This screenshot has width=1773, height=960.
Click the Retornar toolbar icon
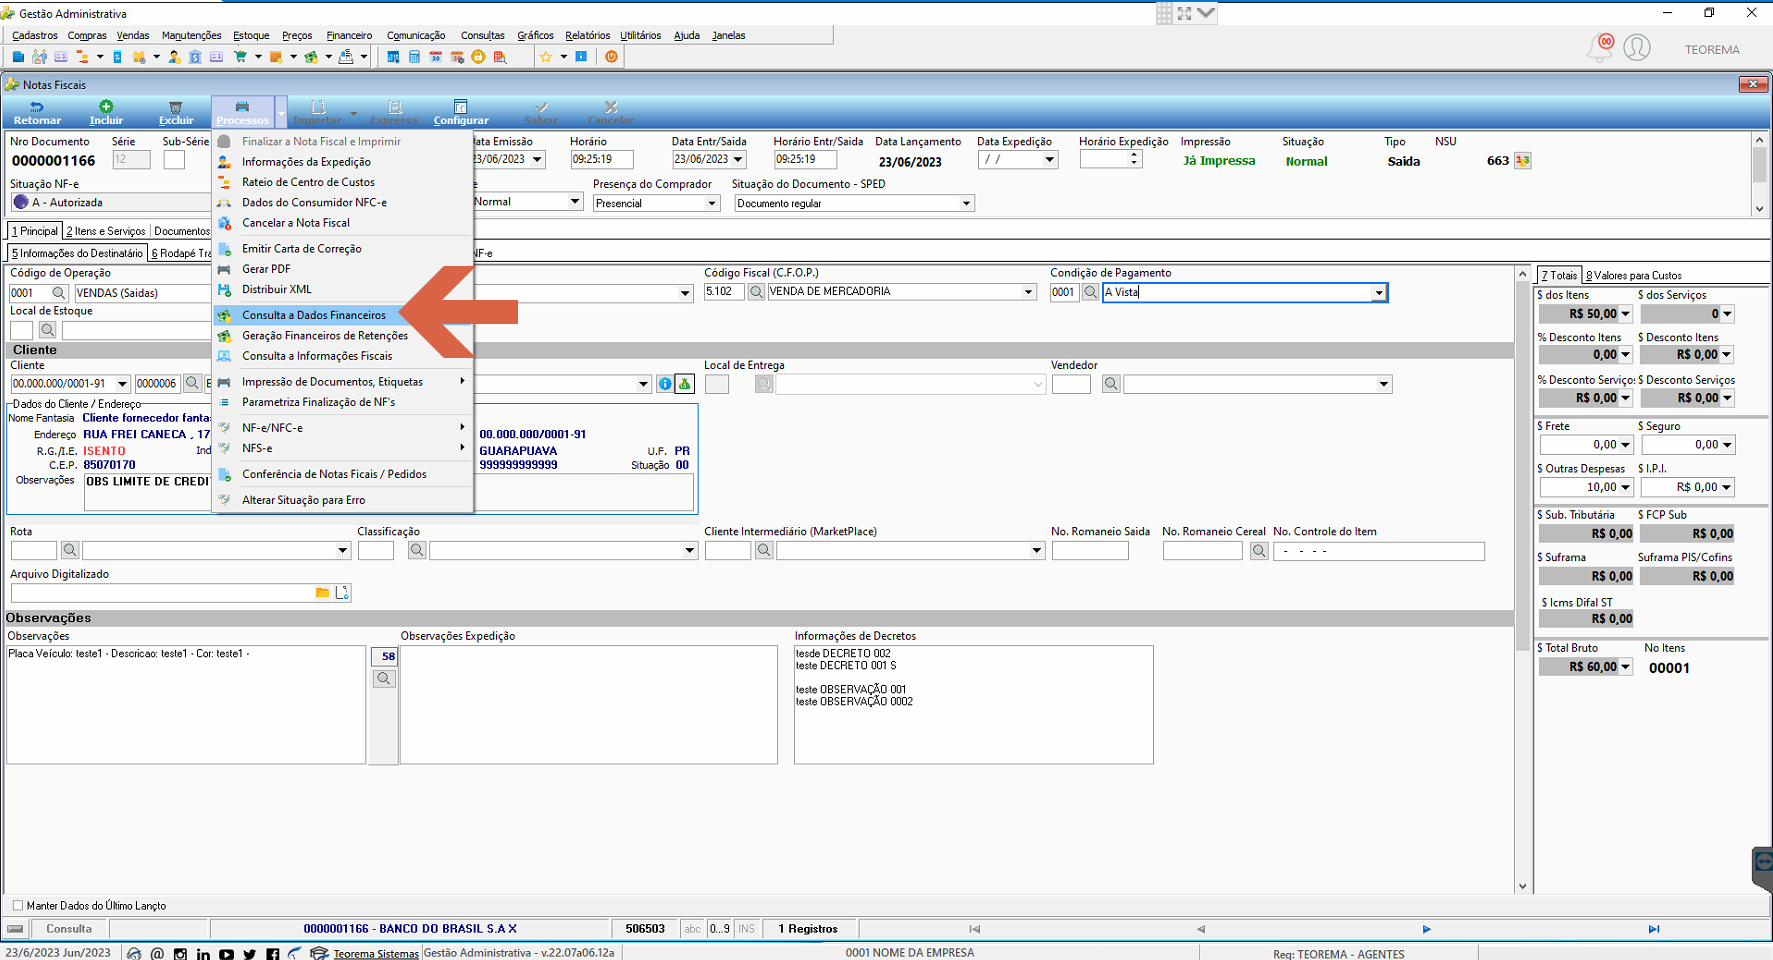coord(37,112)
